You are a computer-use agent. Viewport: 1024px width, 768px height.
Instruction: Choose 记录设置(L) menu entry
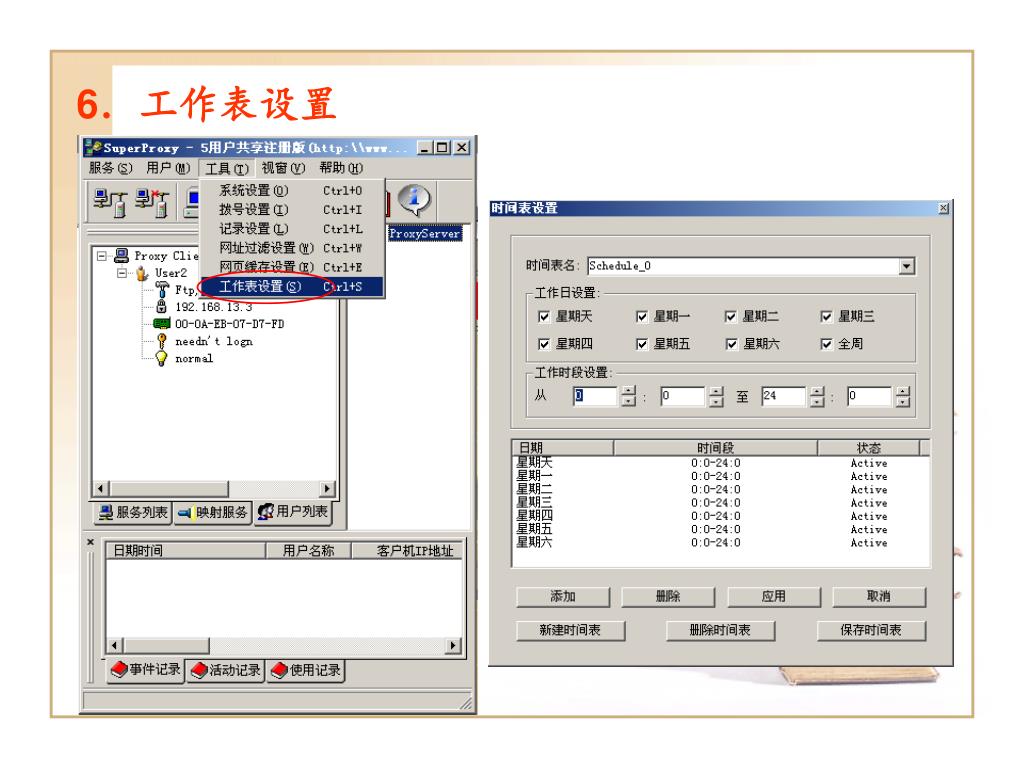tap(292, 229)
